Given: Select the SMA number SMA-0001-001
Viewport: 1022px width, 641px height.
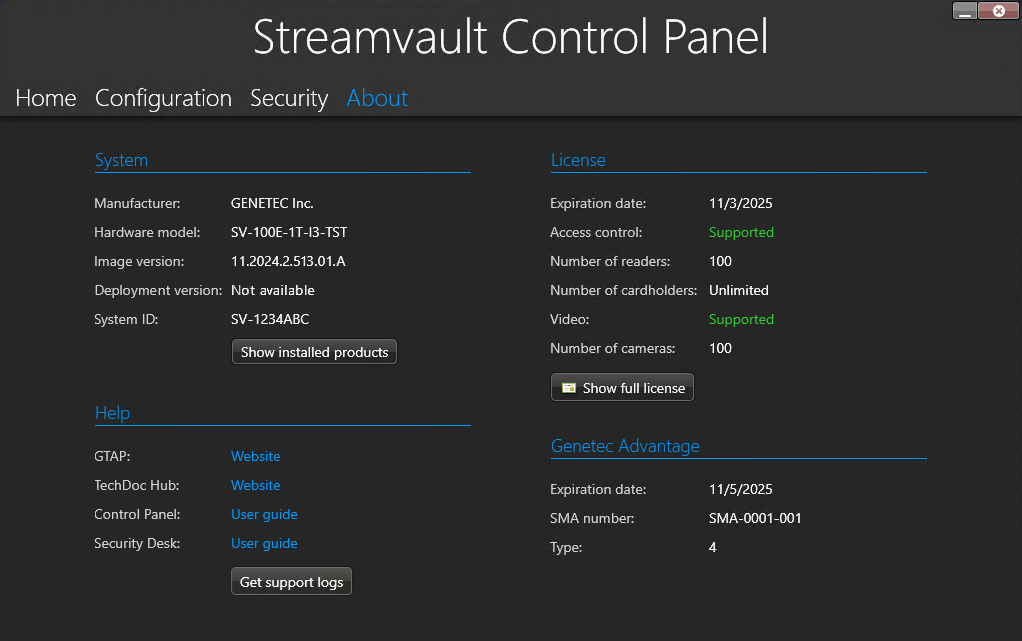Looking at the screenshot, I should (x=753, y=518).
